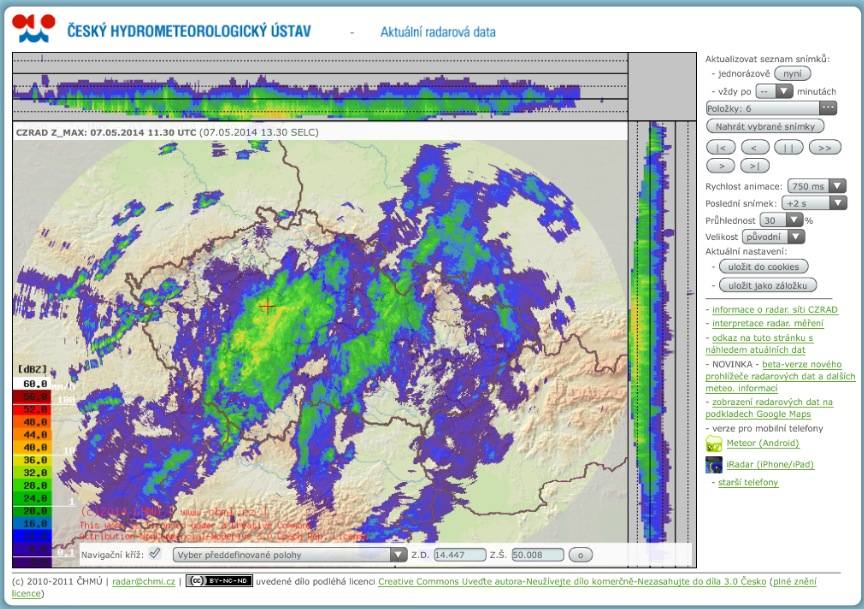This screenshot has width=864, height=609.
Task: Click the 'Aktuální radarová data' heading
Action: point(438,32)
